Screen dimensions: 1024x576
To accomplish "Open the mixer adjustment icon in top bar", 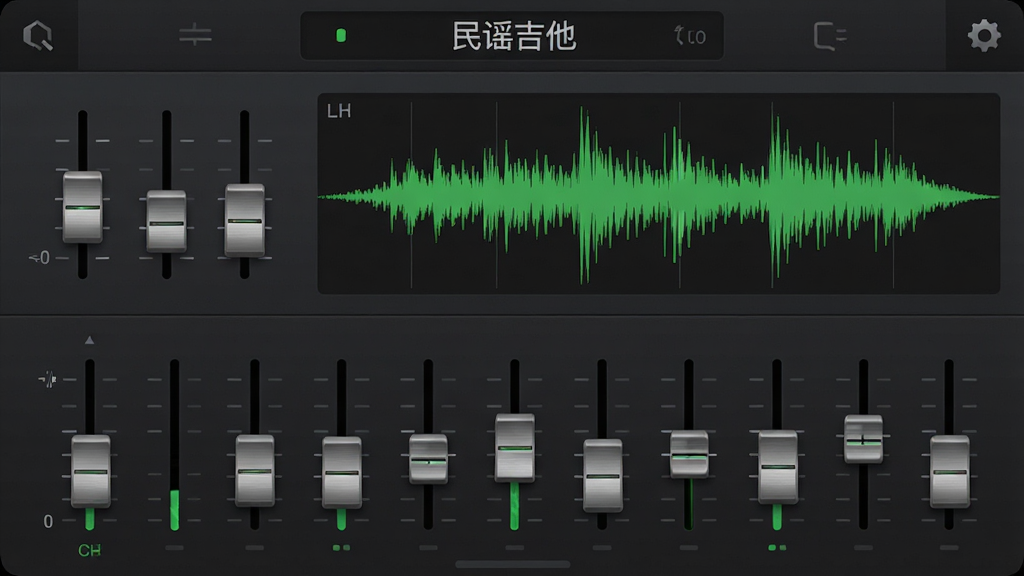I will coord(195,35).
